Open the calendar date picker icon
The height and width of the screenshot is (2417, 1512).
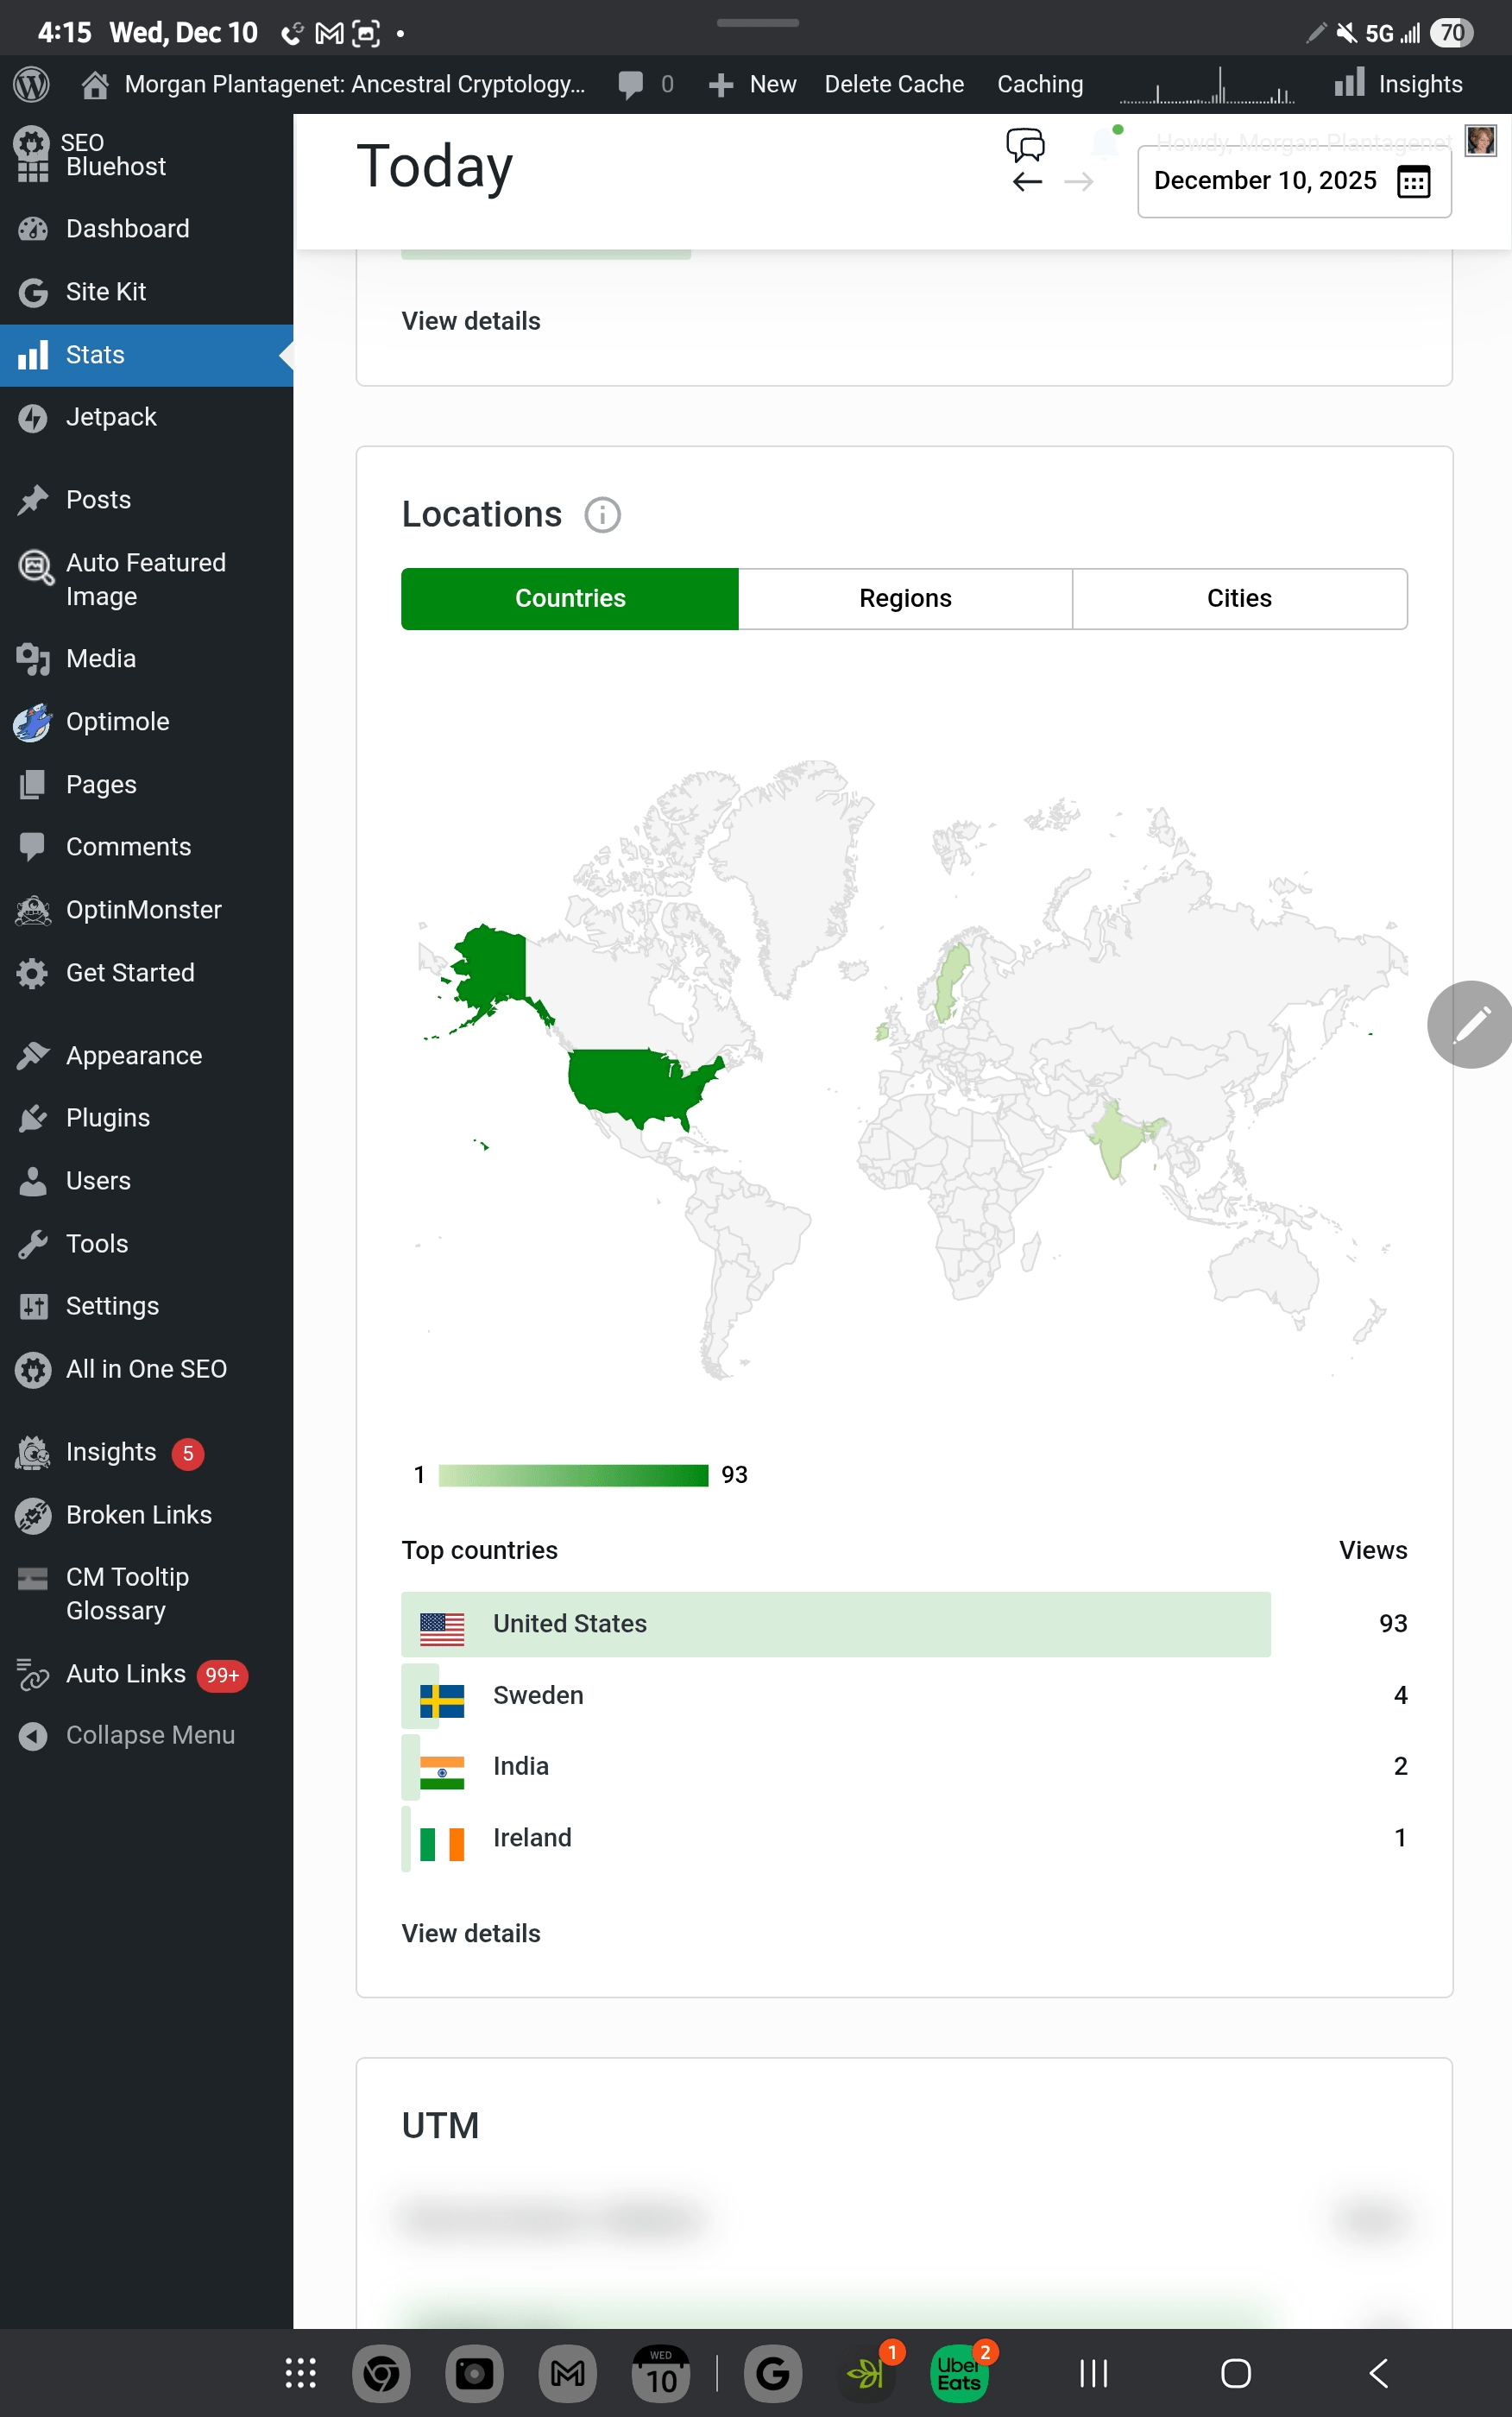pyautogui.click(x=1413, y=181)
